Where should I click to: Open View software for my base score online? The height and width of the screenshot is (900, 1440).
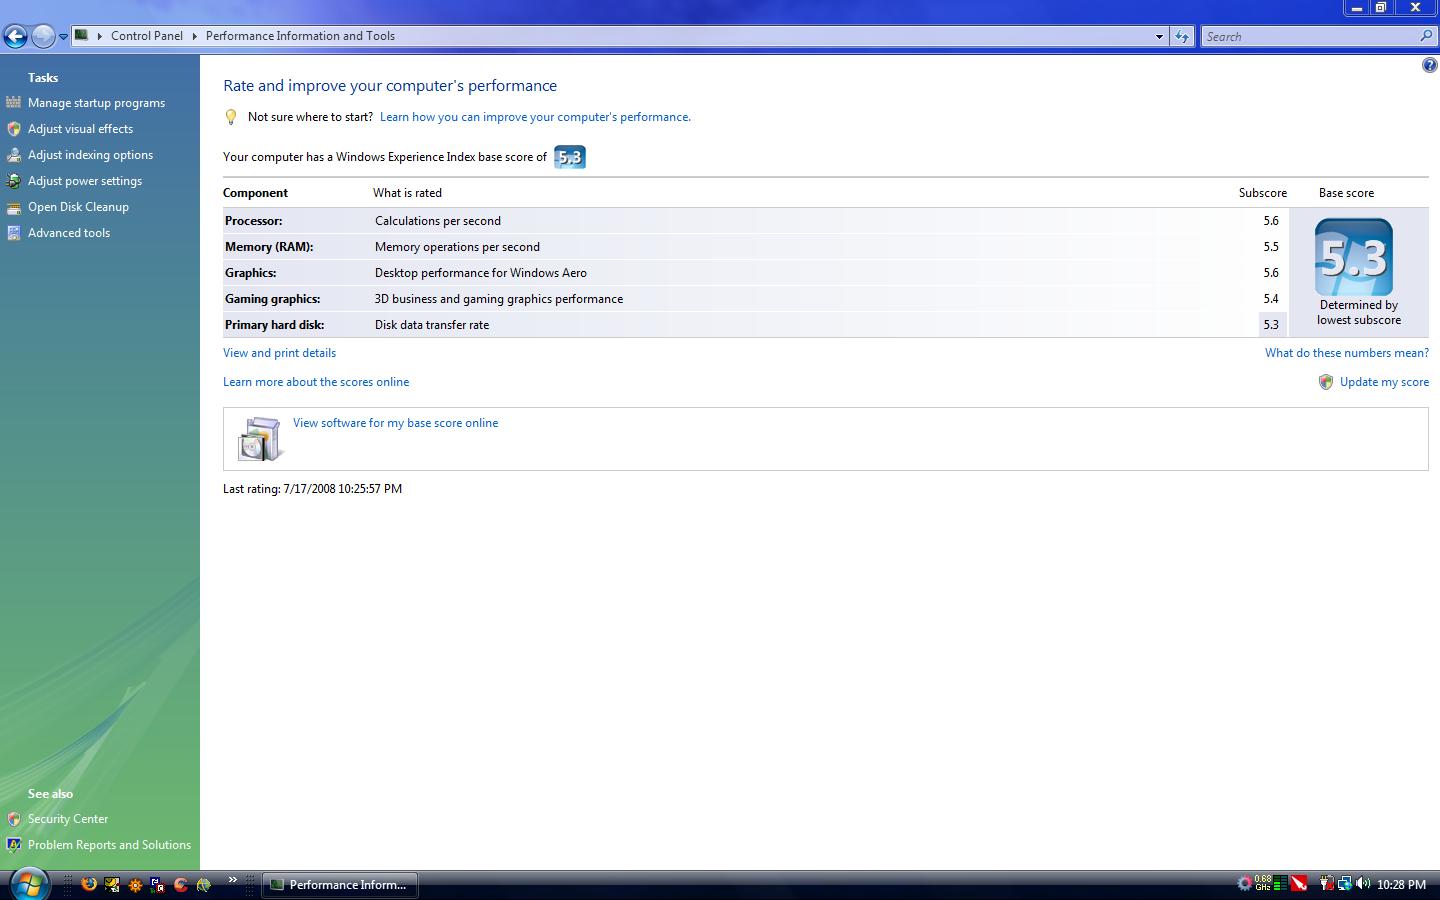point(395,423)
